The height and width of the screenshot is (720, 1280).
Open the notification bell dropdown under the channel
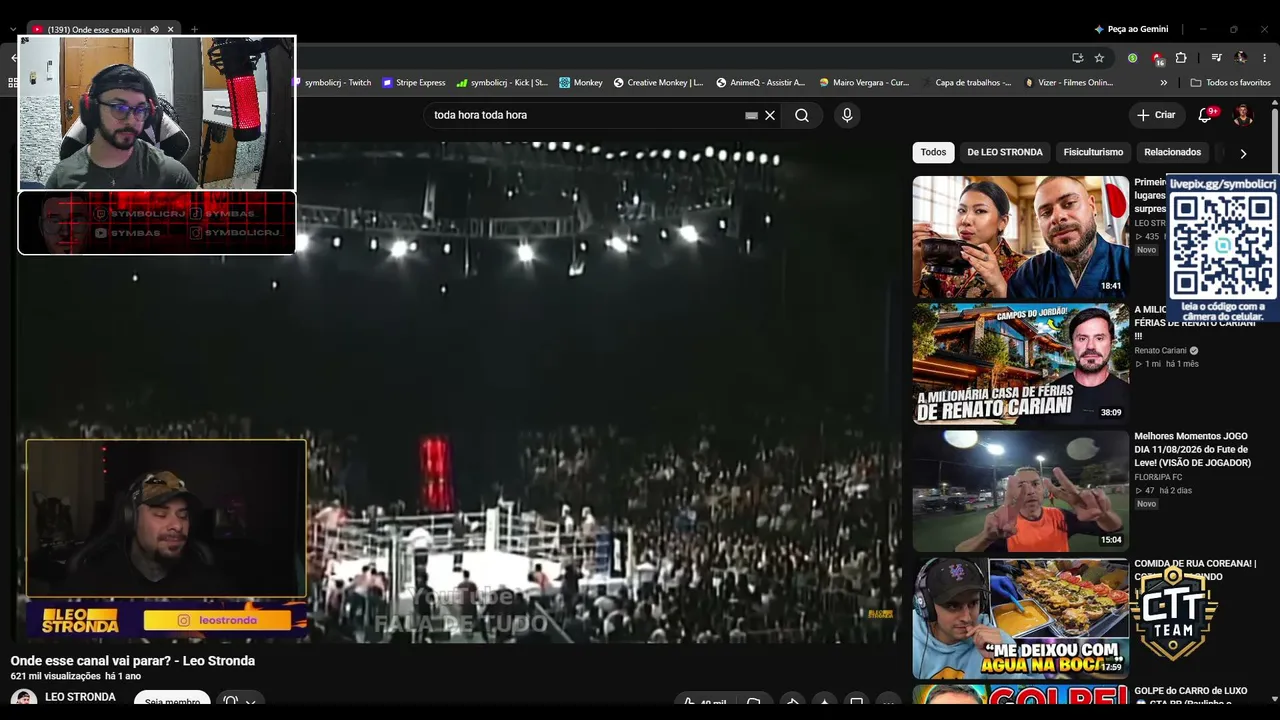pyautogui.click(x=239, y=702)
